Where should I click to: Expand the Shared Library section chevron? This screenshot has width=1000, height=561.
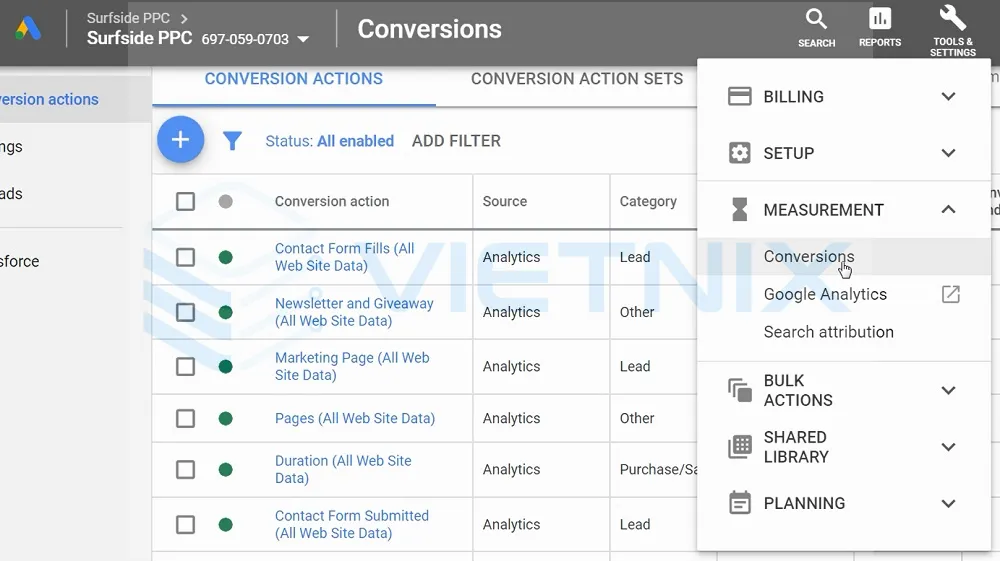point(948,447)
